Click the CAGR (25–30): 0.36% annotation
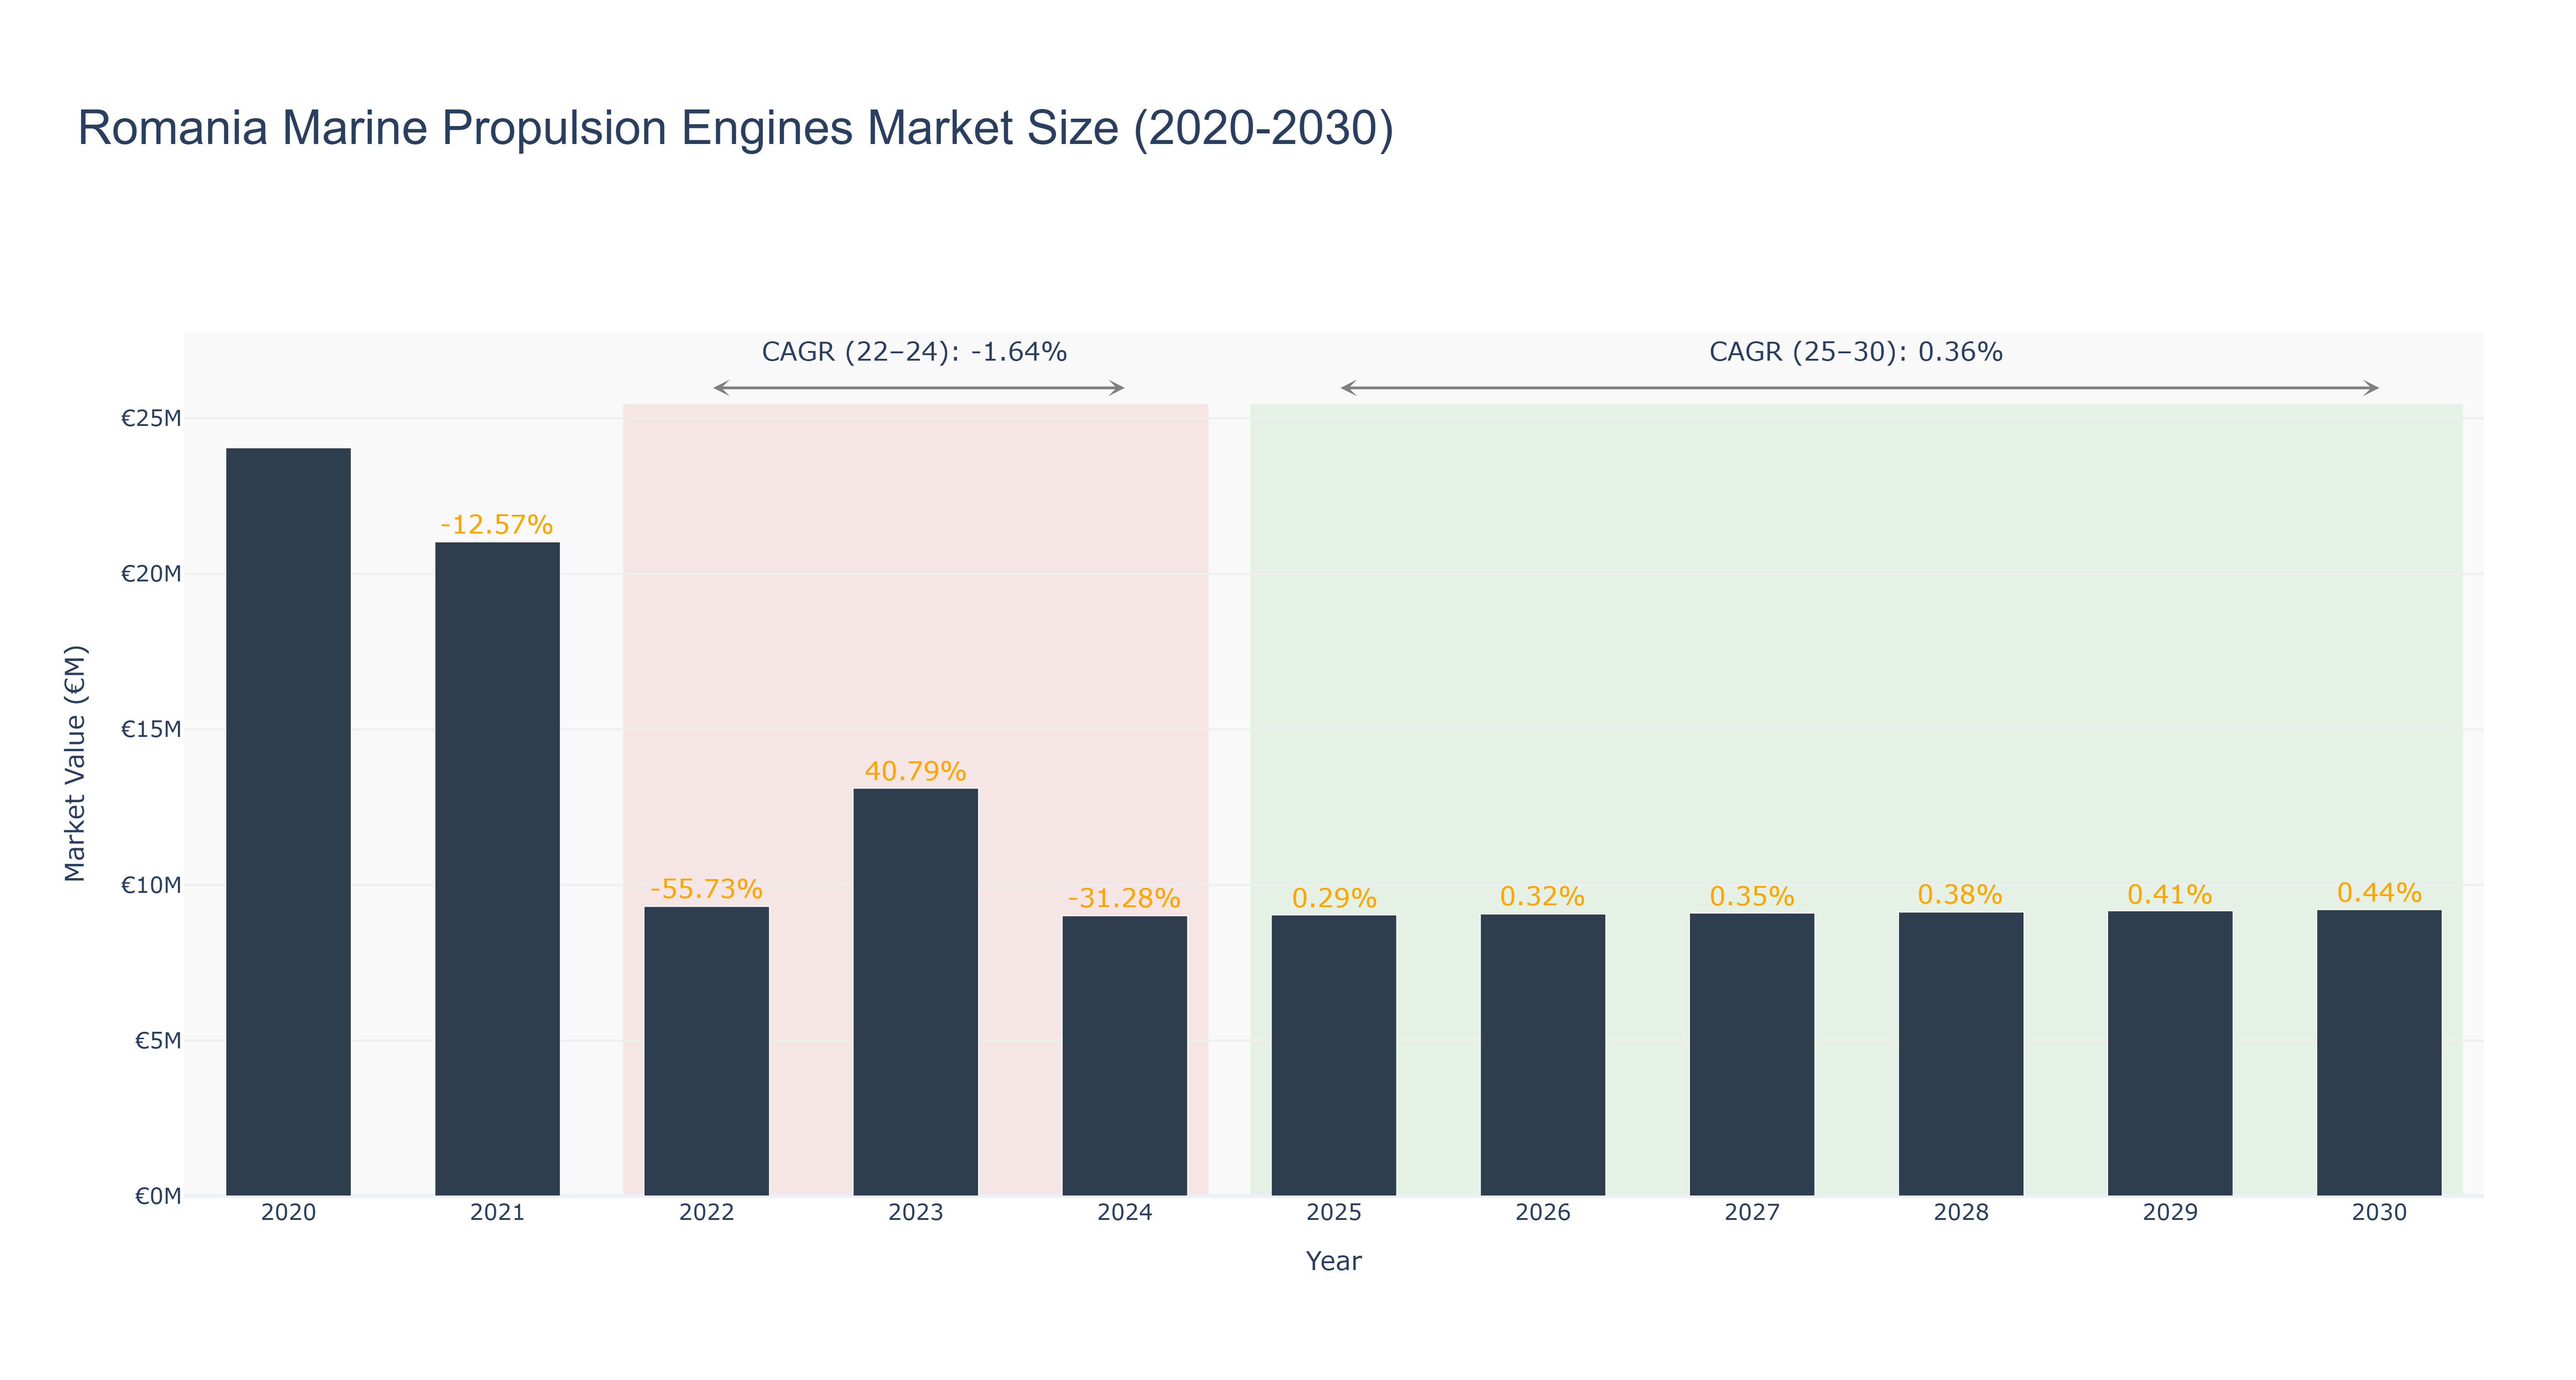Viewport: 2576px width, 1380px height. 1856,352
